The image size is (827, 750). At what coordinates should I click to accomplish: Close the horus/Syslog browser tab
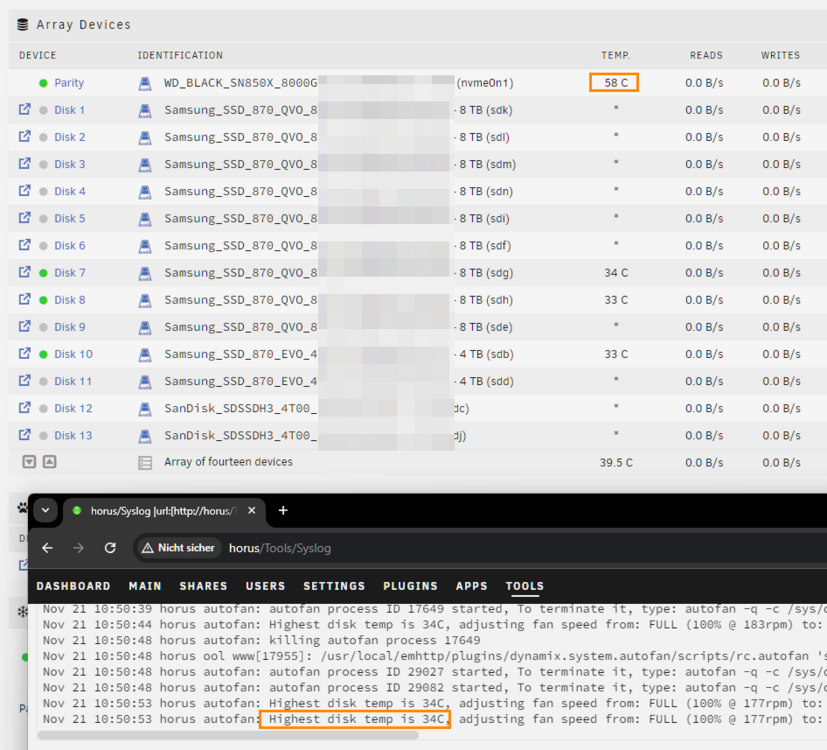pyautogui.click(x=252, y=510)
